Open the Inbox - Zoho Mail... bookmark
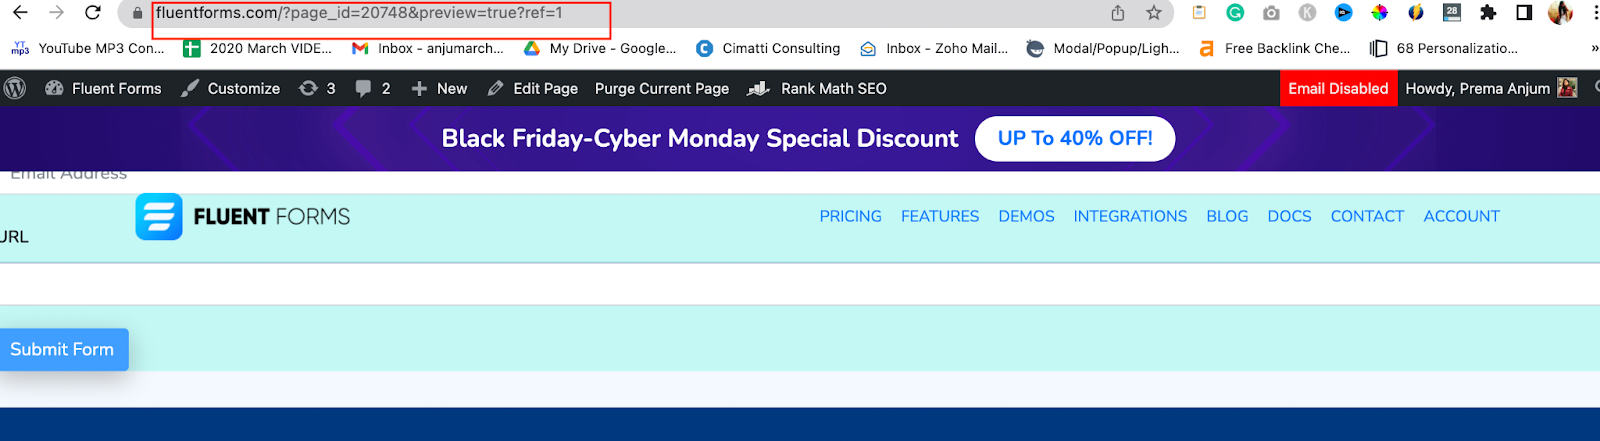 click(x=934, y=48)
